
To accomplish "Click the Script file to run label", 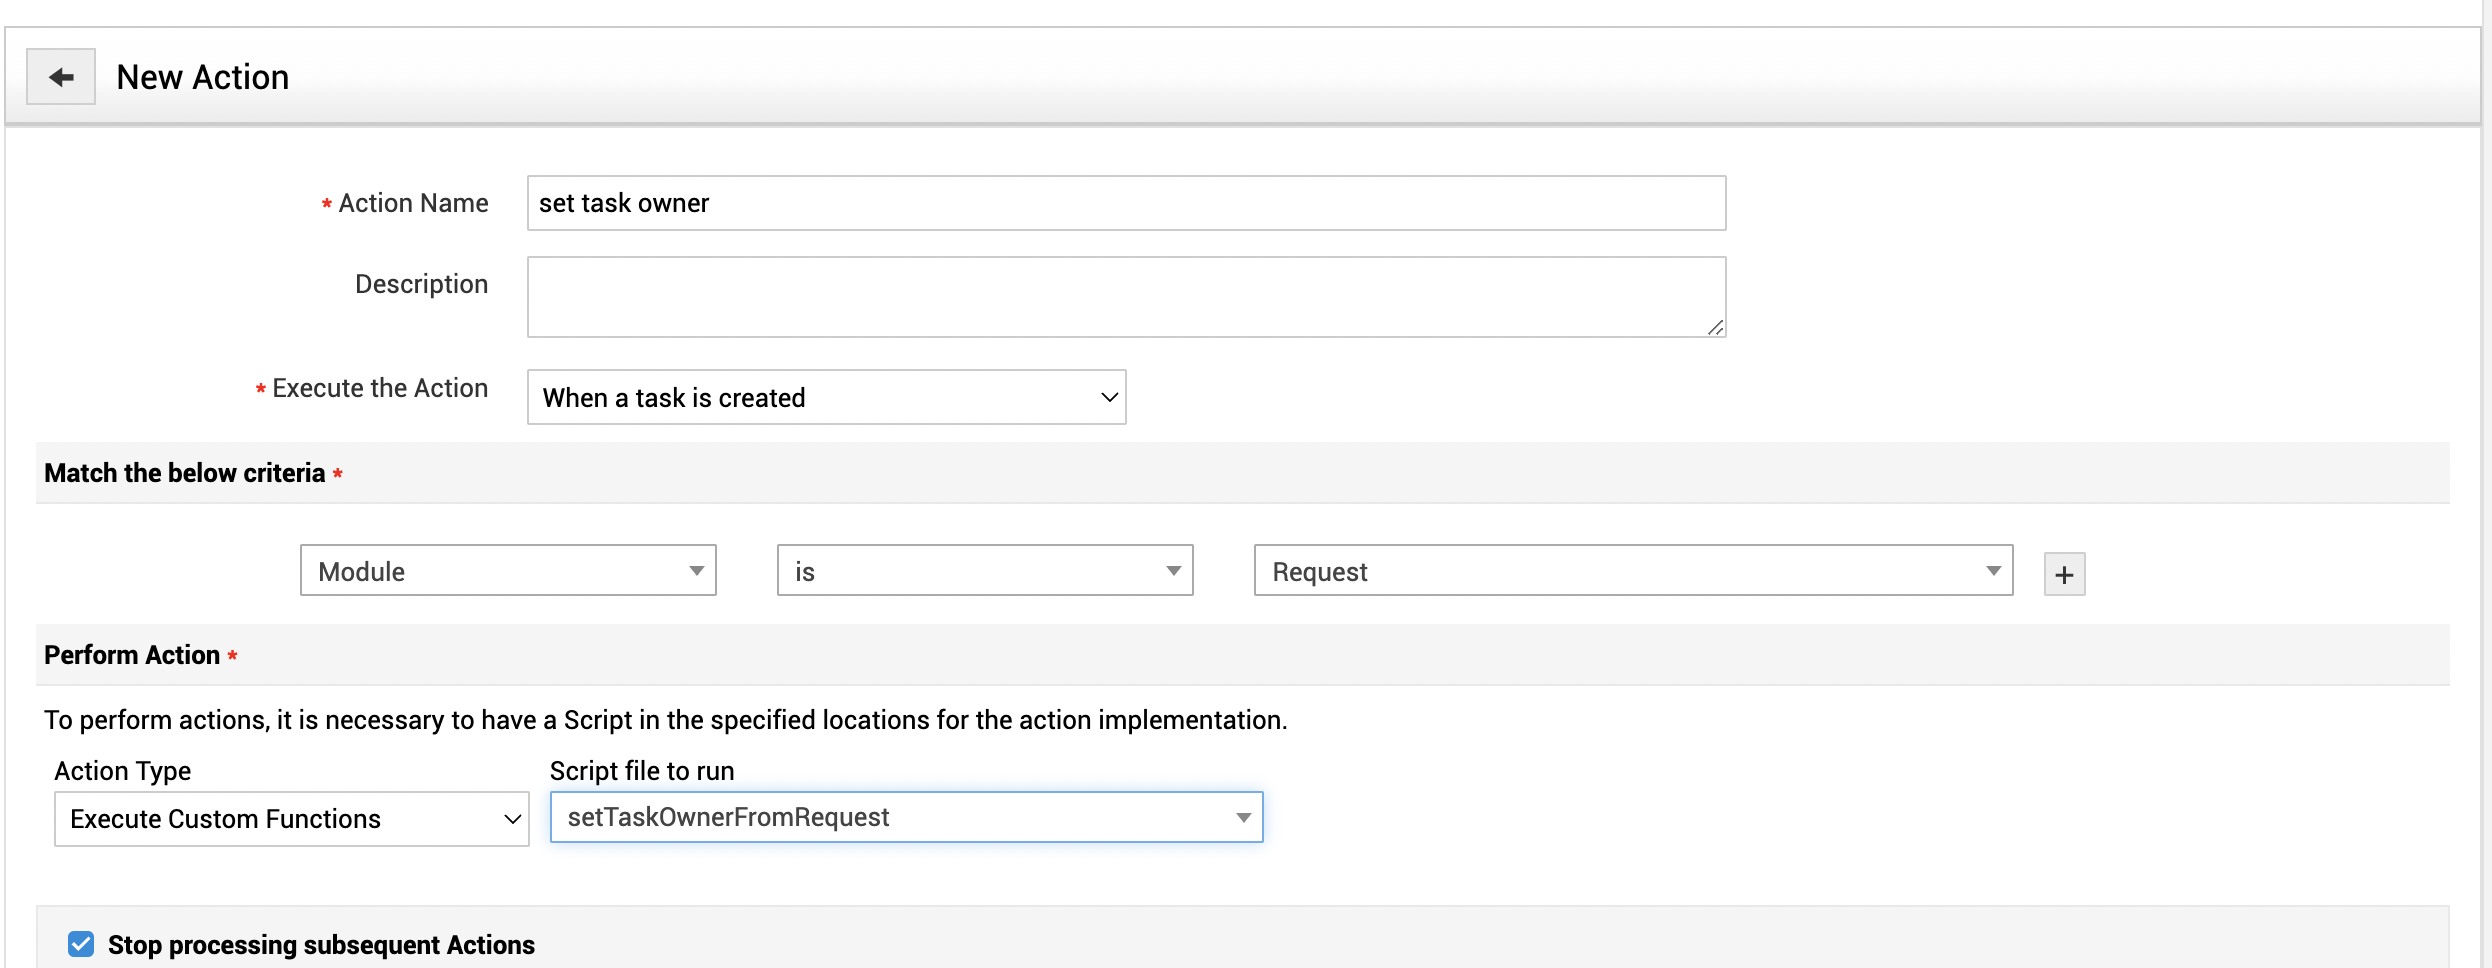I will (642, 771).
